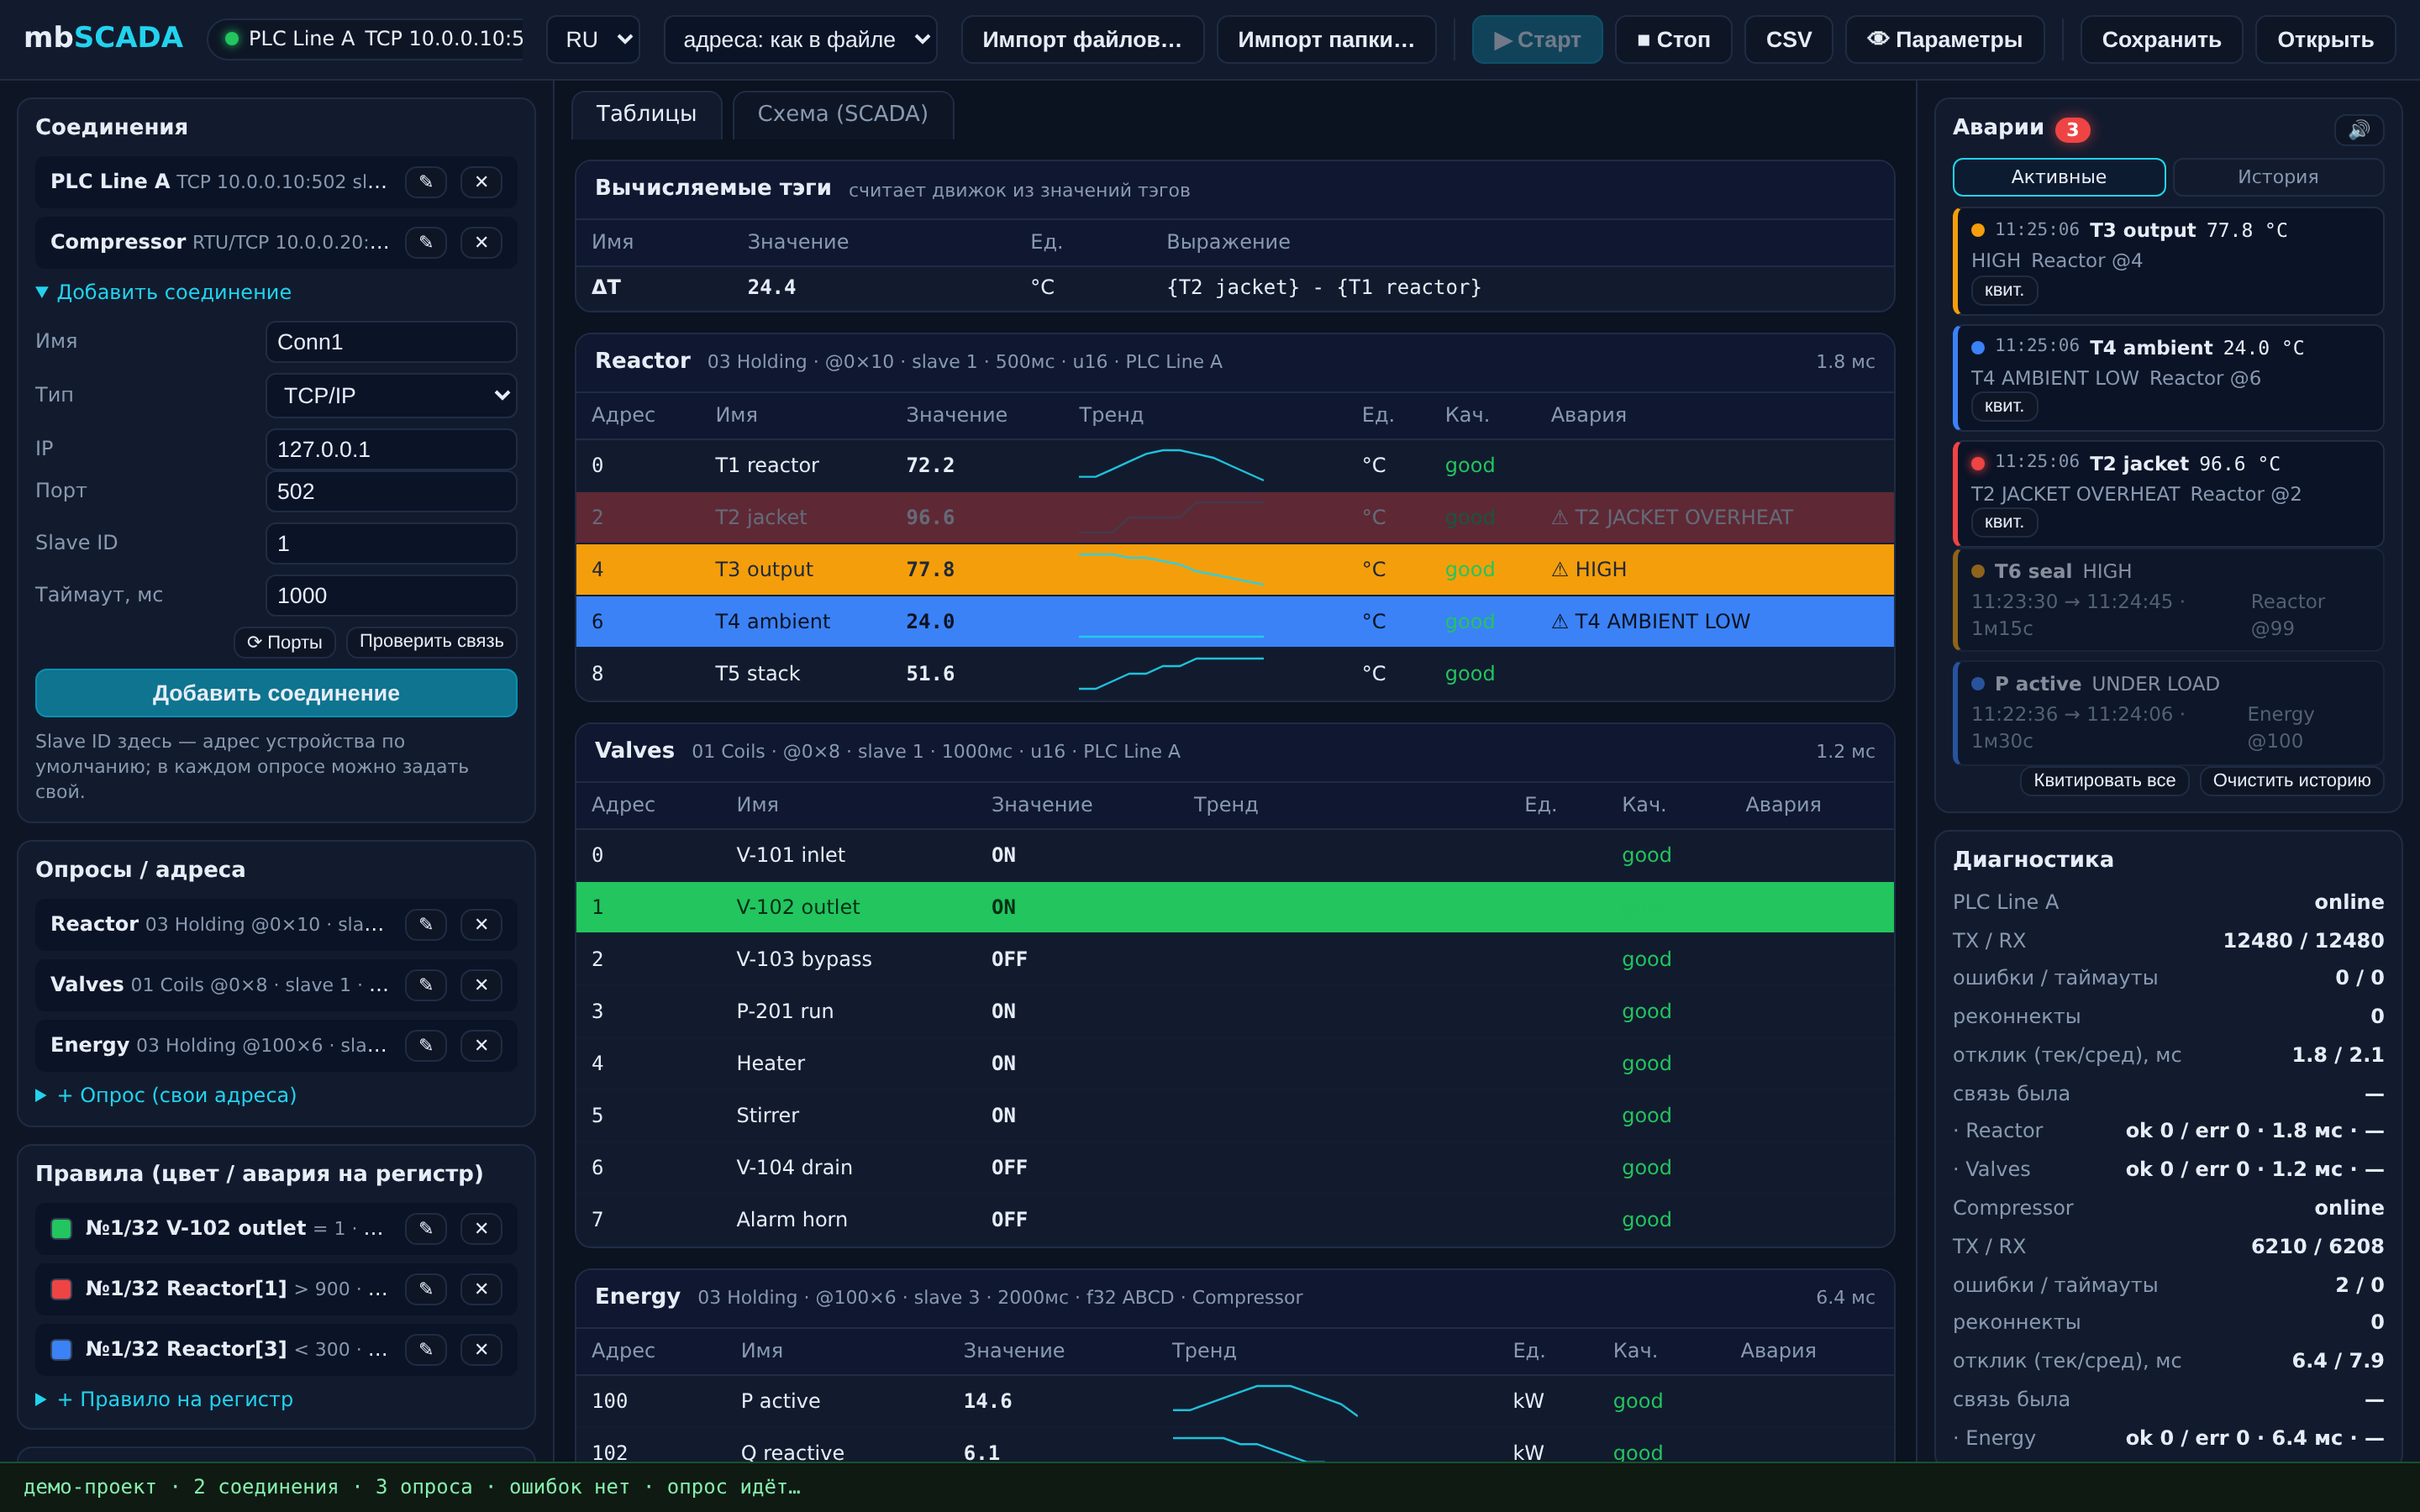Expand '+ Опрос (свои адреса)'
Viewport: 2420px width, 1512px height.
[166, 1095]
